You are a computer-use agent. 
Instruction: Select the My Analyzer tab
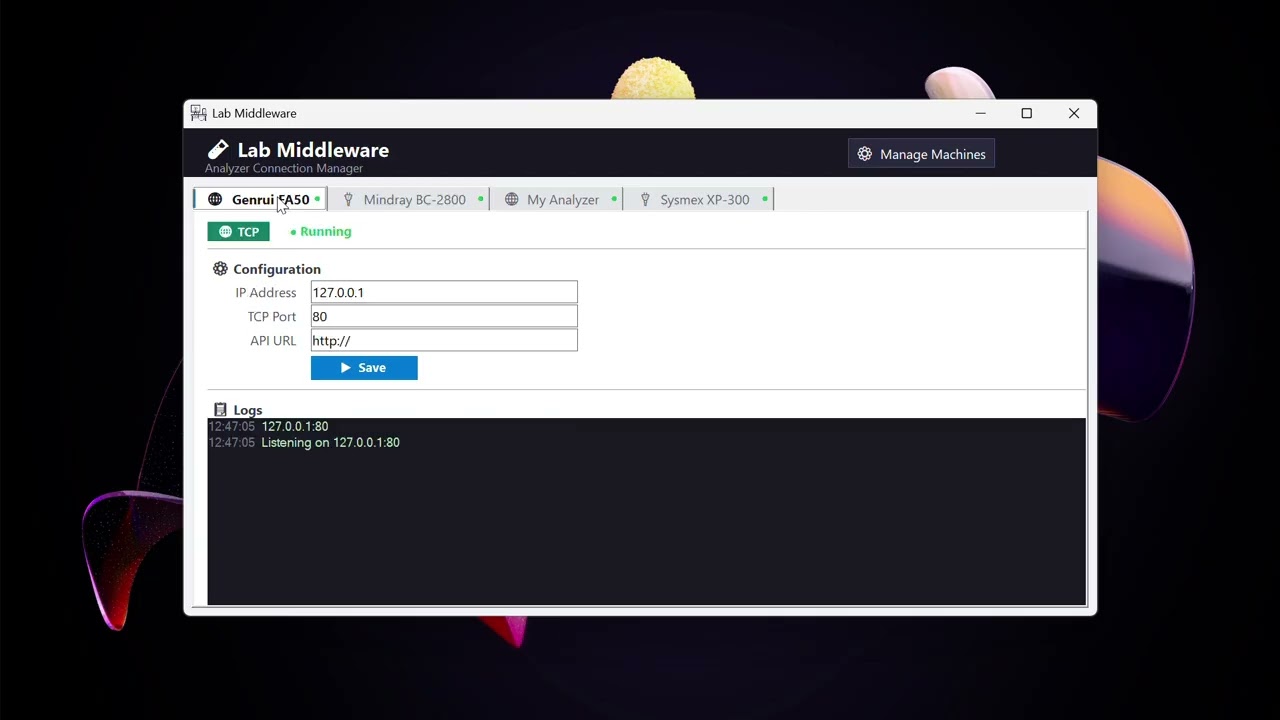(556, 200)
